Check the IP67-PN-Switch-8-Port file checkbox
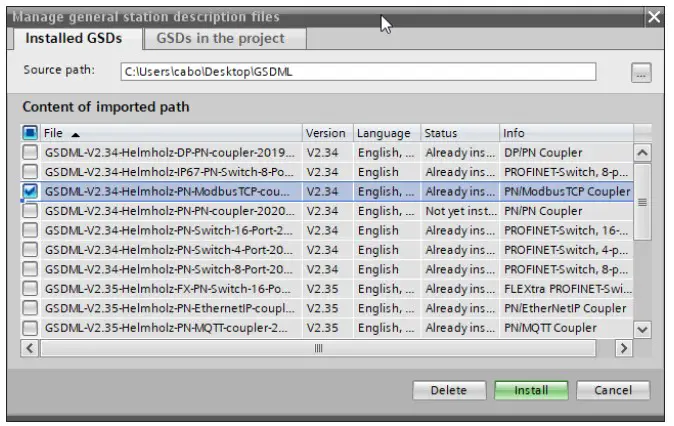 pos(30,172)
